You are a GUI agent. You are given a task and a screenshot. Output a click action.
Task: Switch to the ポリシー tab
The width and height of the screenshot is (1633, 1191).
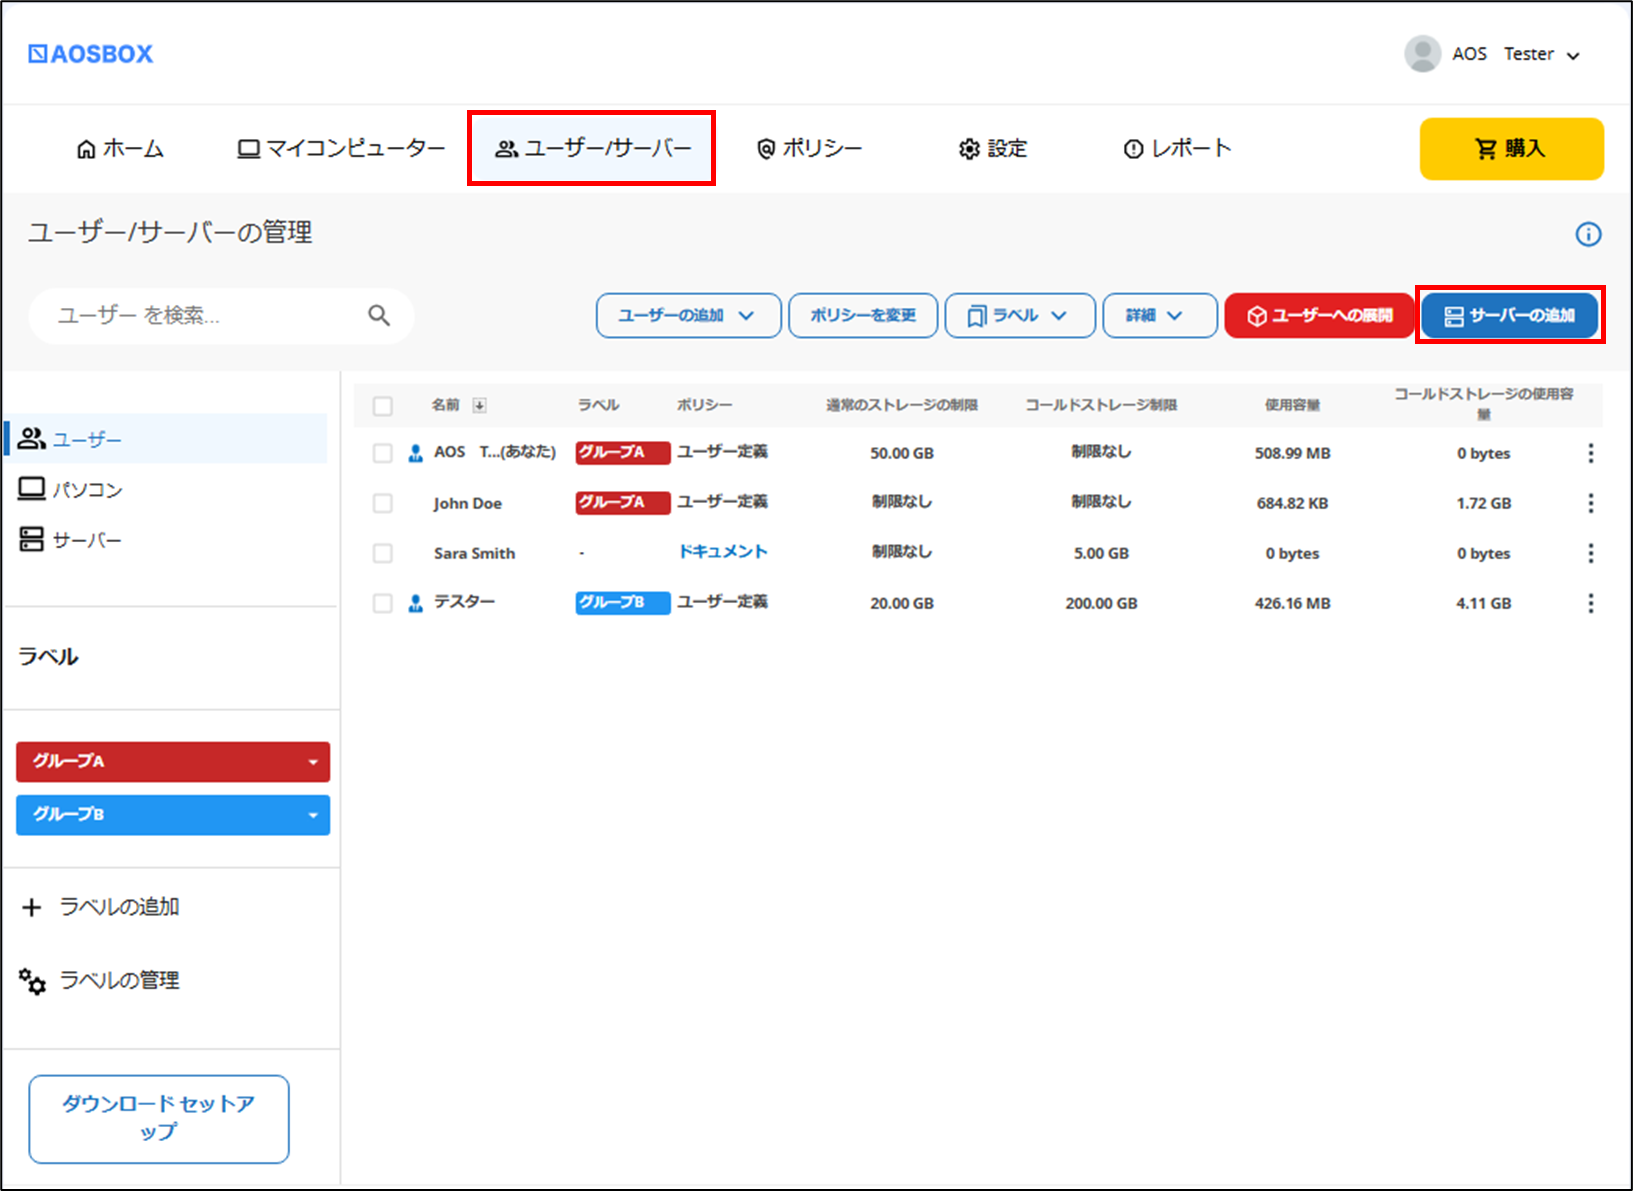pyautogui.click(x=809, y=149)
